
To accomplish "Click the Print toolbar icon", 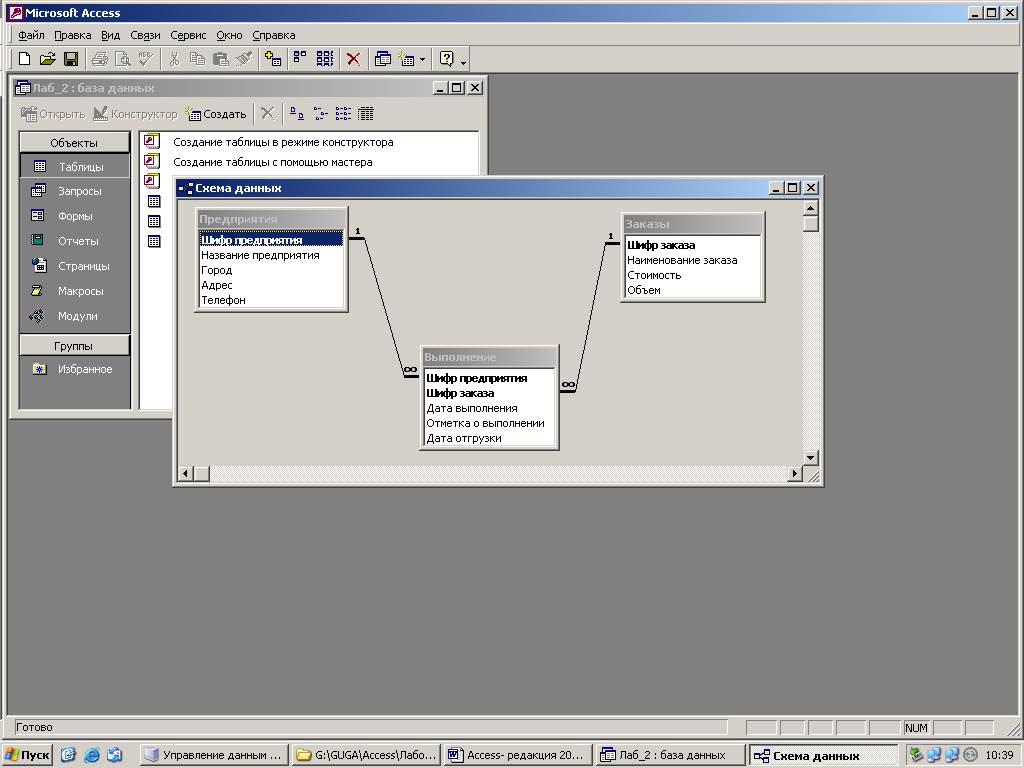I will pos(99,59).
